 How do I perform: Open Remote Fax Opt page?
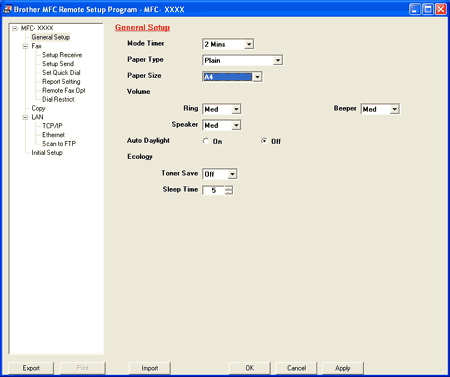(64, 90)
